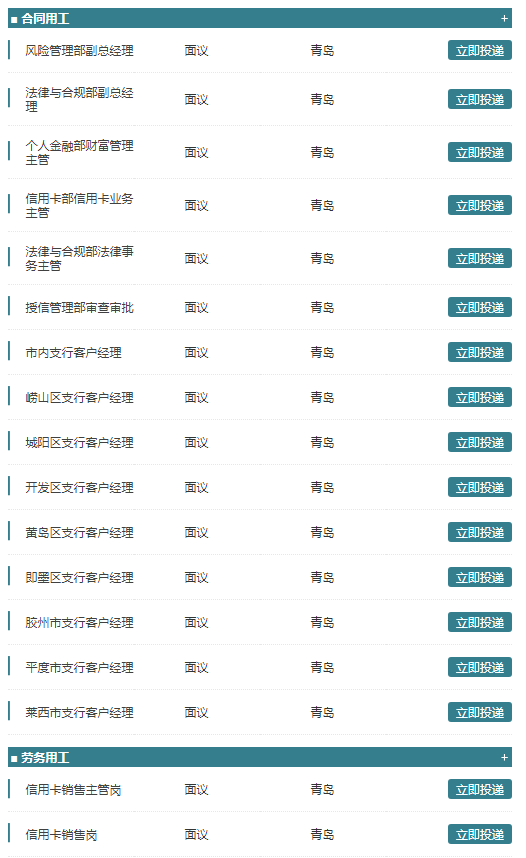Expand the 合同用工 section plus icon
Screen dimensions: 526x858
coord(504,19)
